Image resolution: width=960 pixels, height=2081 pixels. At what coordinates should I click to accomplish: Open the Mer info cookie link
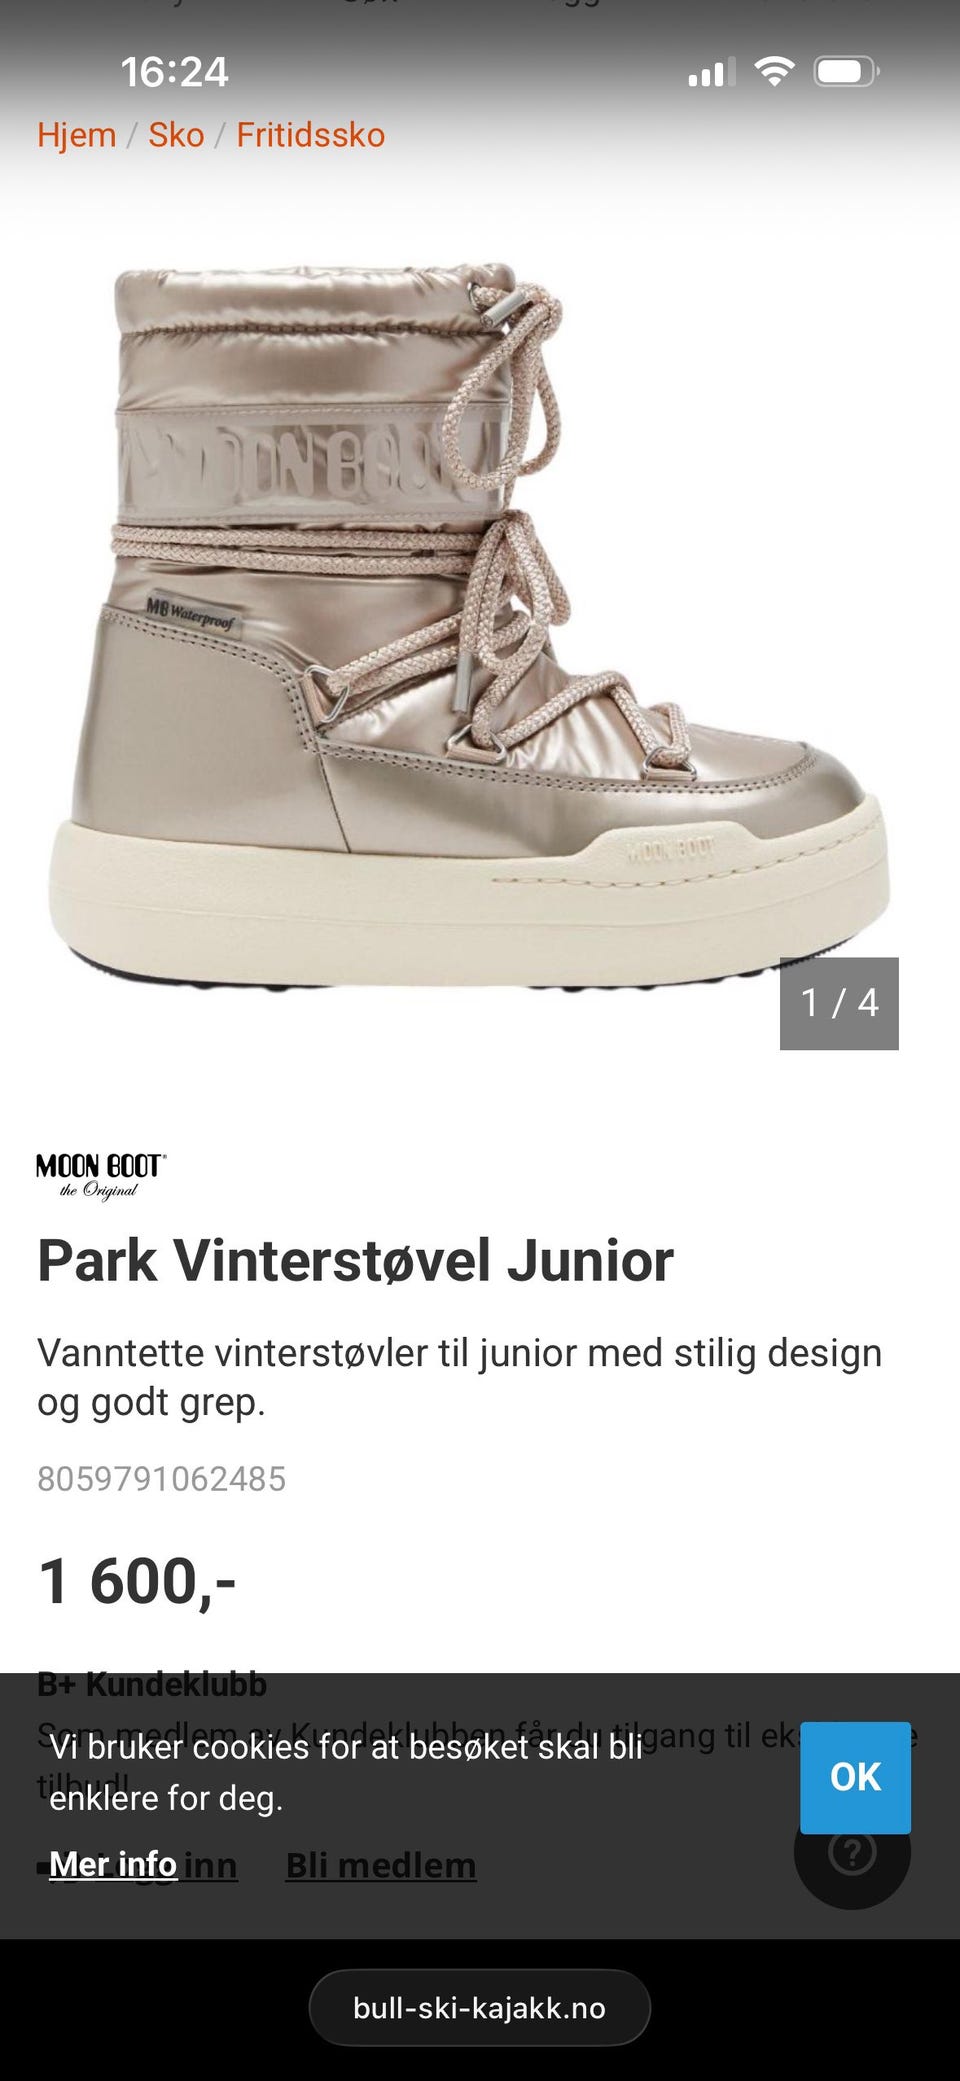coord(113,1864)
